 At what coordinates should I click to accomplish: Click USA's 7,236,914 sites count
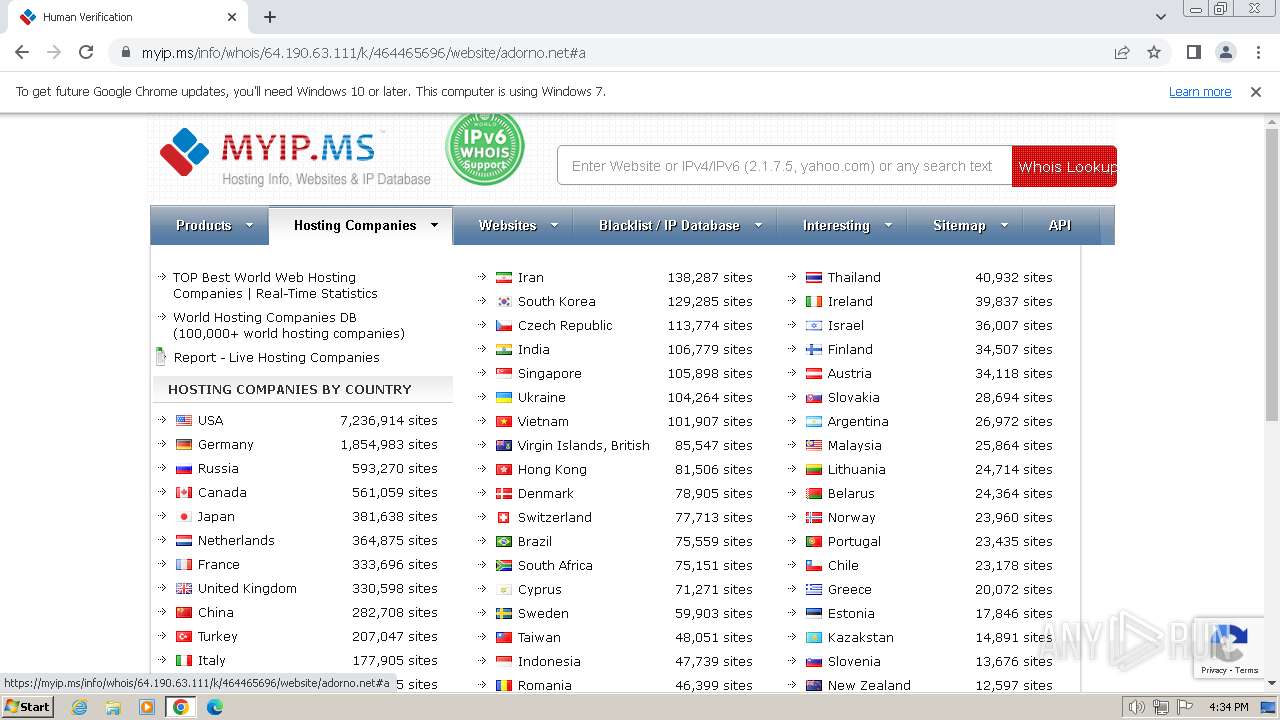tap(389, 421)
